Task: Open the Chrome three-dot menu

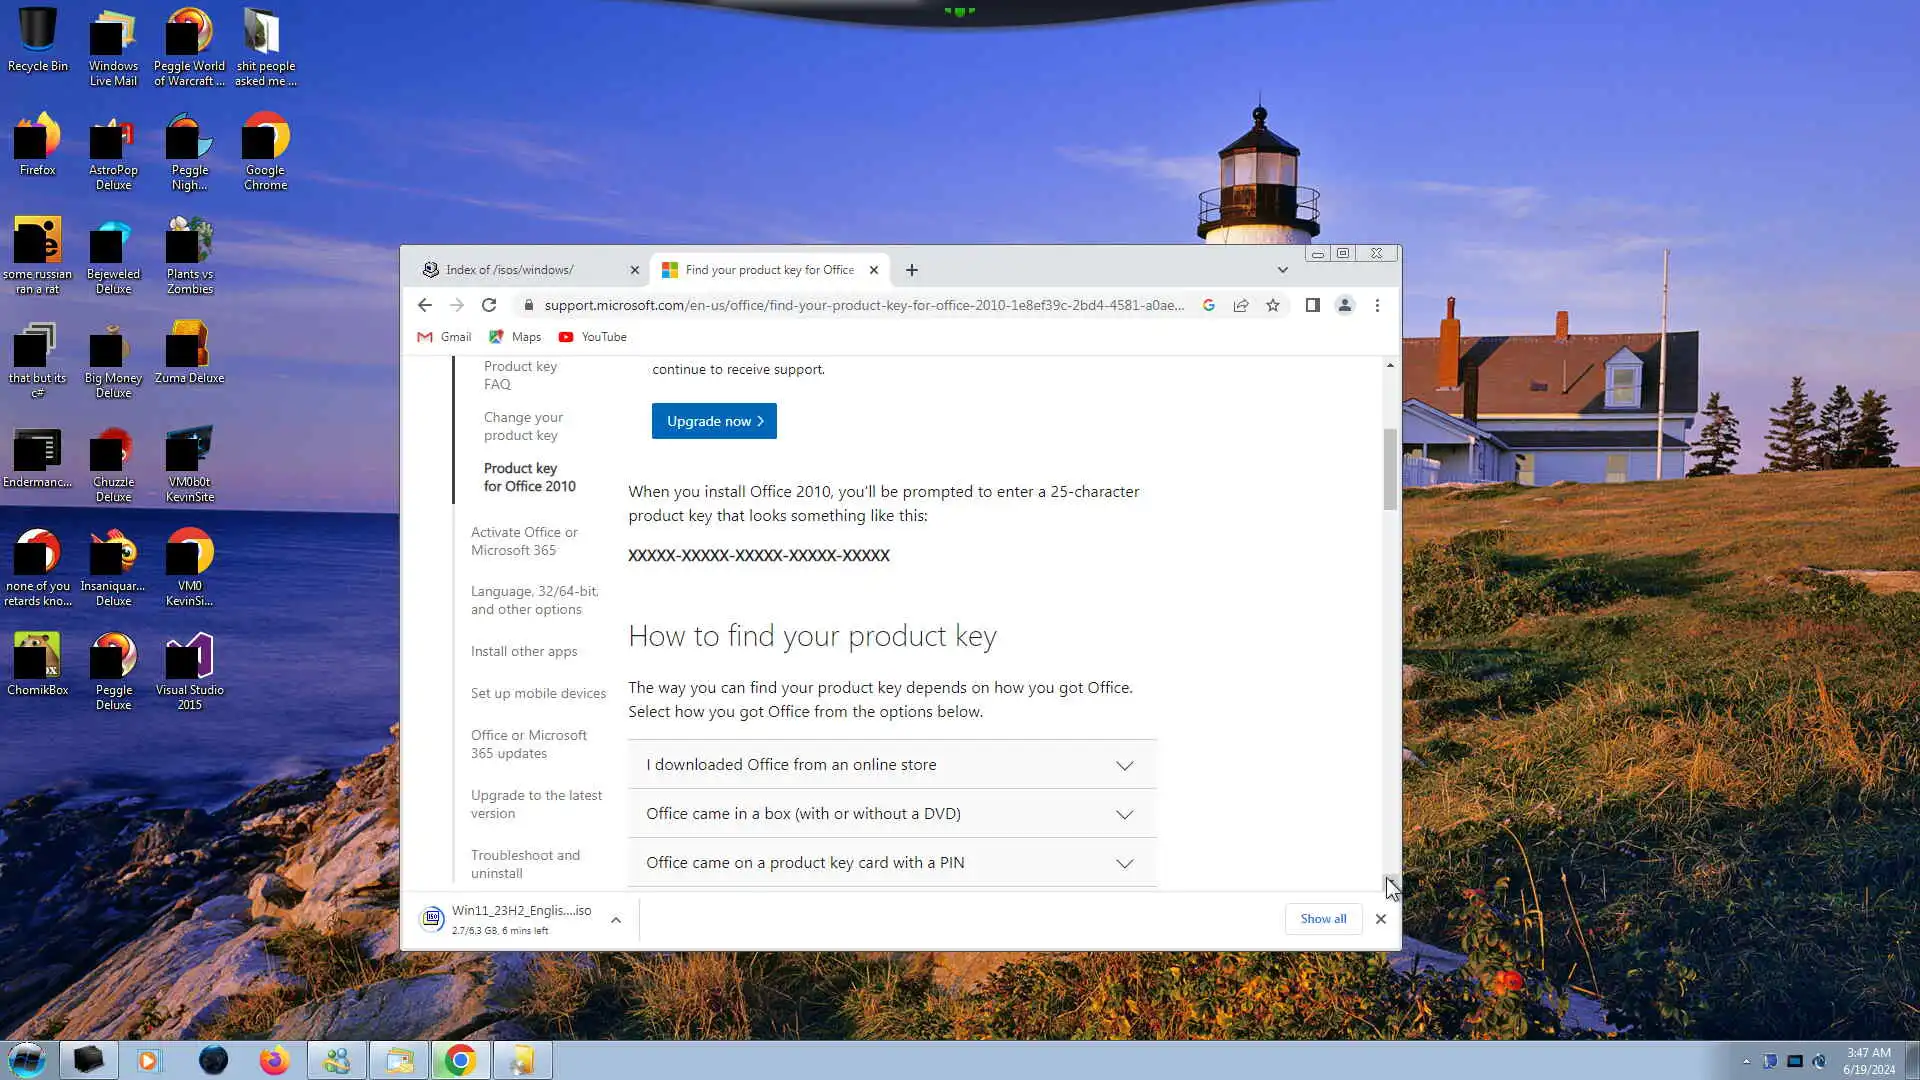Action: pyautogui.click(x=1377, y=305)
